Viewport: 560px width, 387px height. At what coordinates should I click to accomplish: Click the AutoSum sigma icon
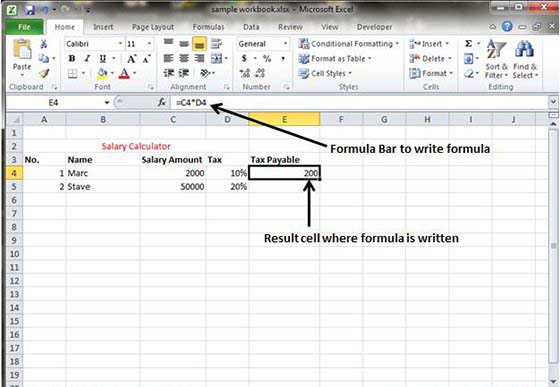point(468,44)
